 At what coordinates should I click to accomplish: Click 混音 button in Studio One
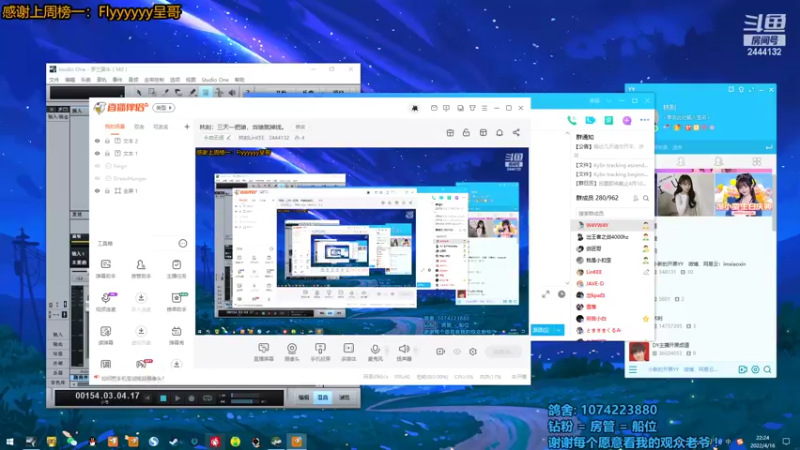click(323, 397)
